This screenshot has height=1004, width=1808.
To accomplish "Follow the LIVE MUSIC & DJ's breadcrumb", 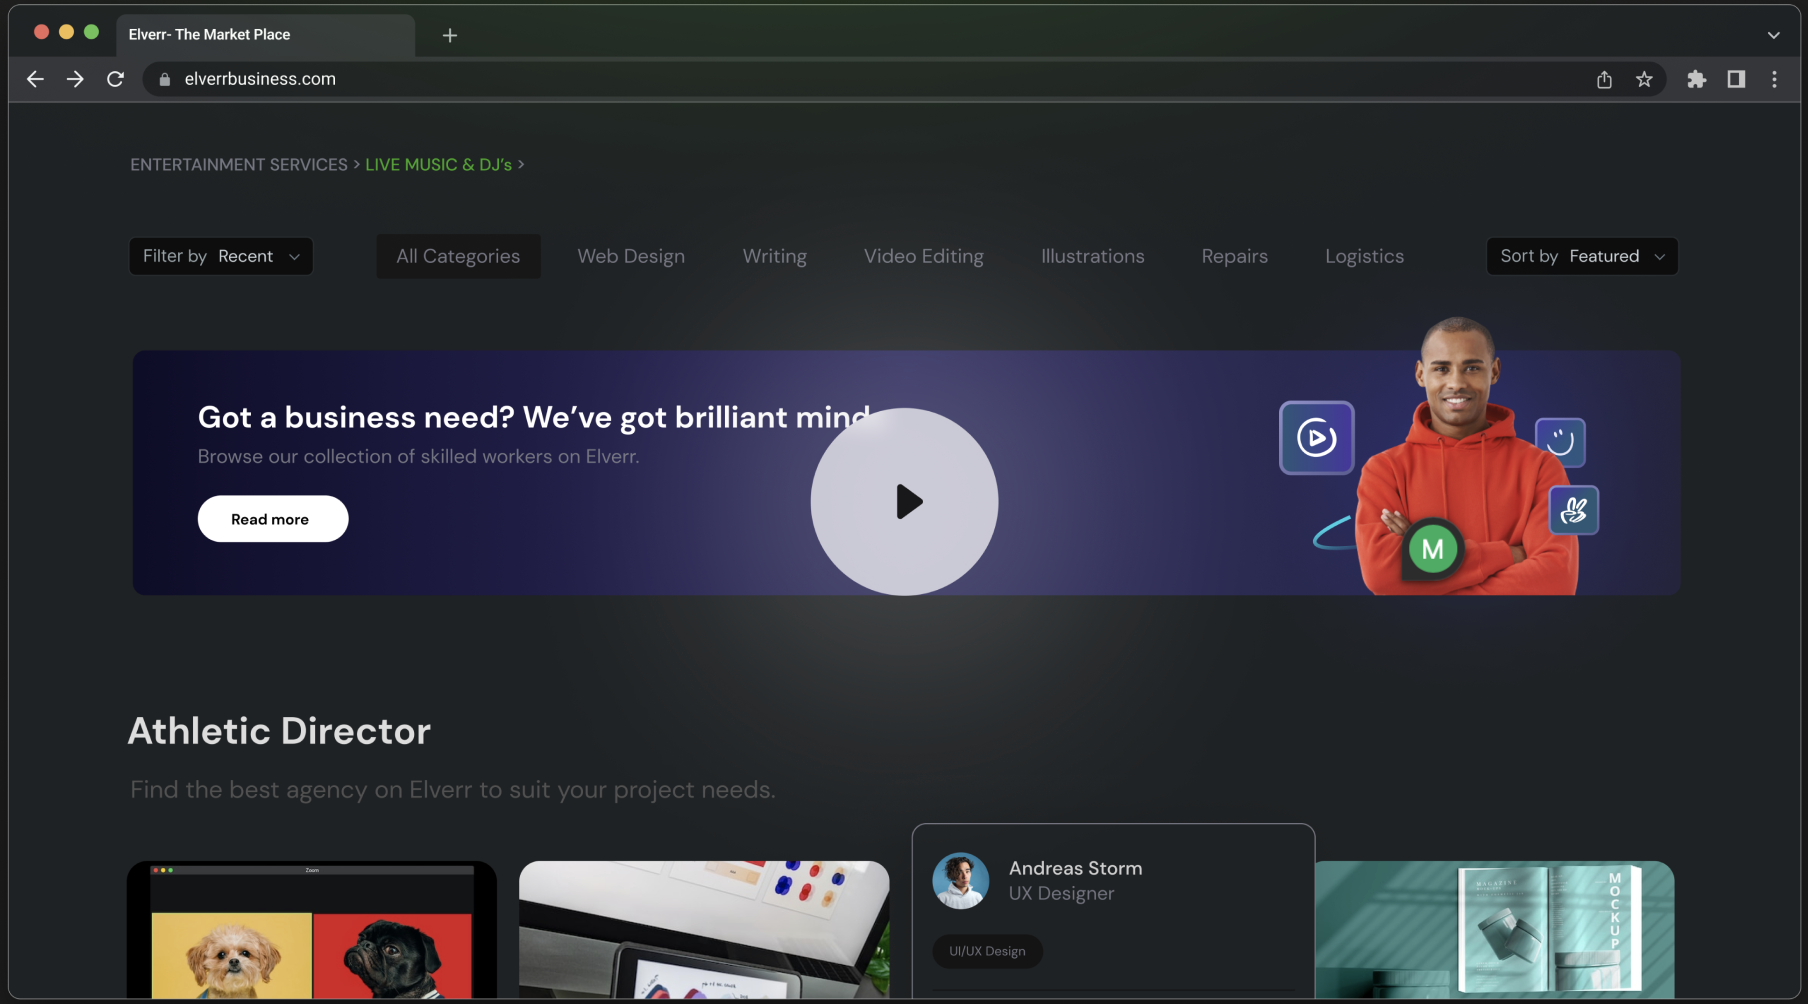I will (x=438, y=164).
